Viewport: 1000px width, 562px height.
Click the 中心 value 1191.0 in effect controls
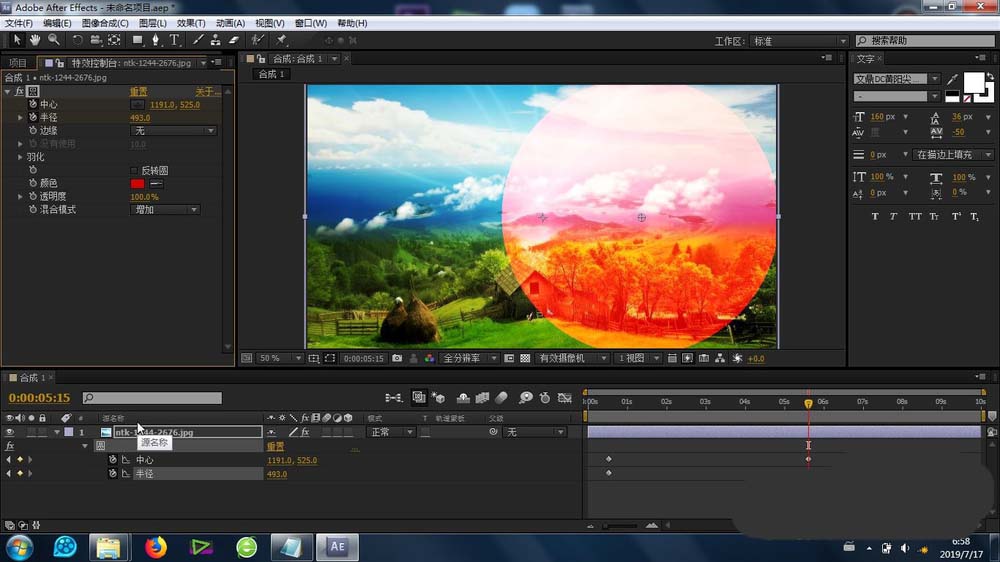[x=162, y=105]
